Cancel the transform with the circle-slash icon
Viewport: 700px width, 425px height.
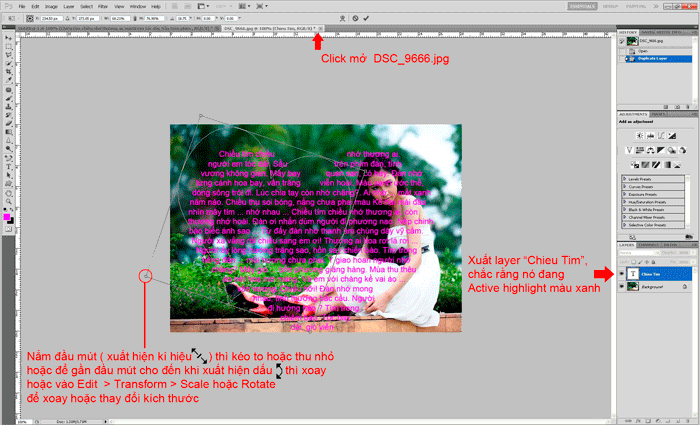354,18
